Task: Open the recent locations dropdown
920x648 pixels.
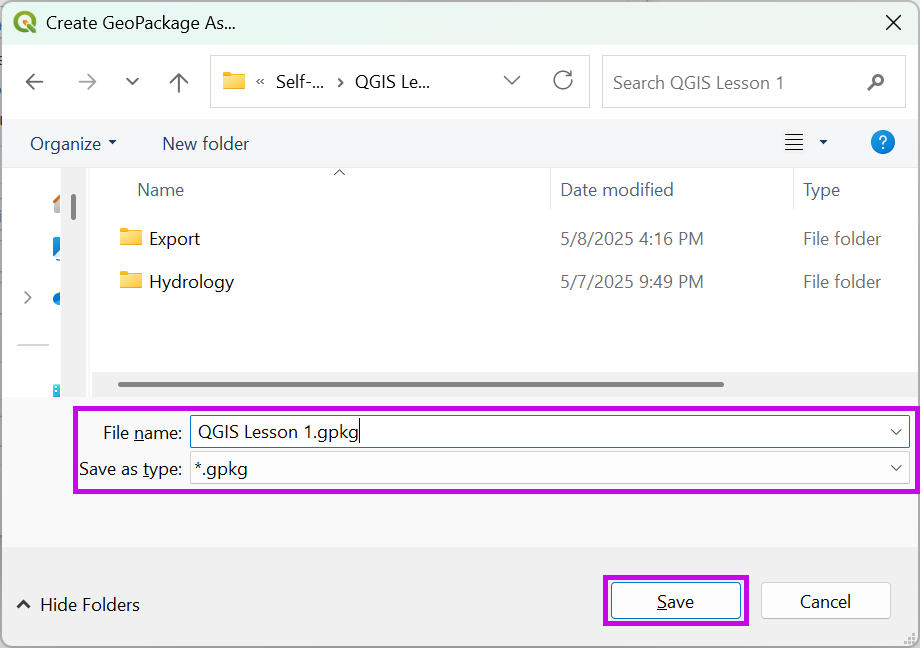Action: 132,82
